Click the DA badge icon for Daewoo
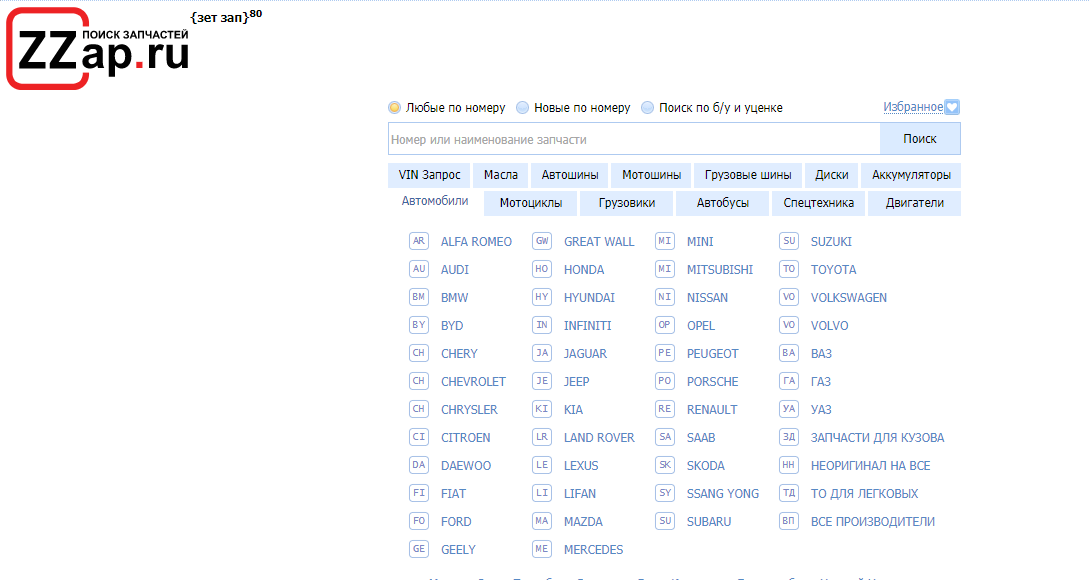 point(419,465)
